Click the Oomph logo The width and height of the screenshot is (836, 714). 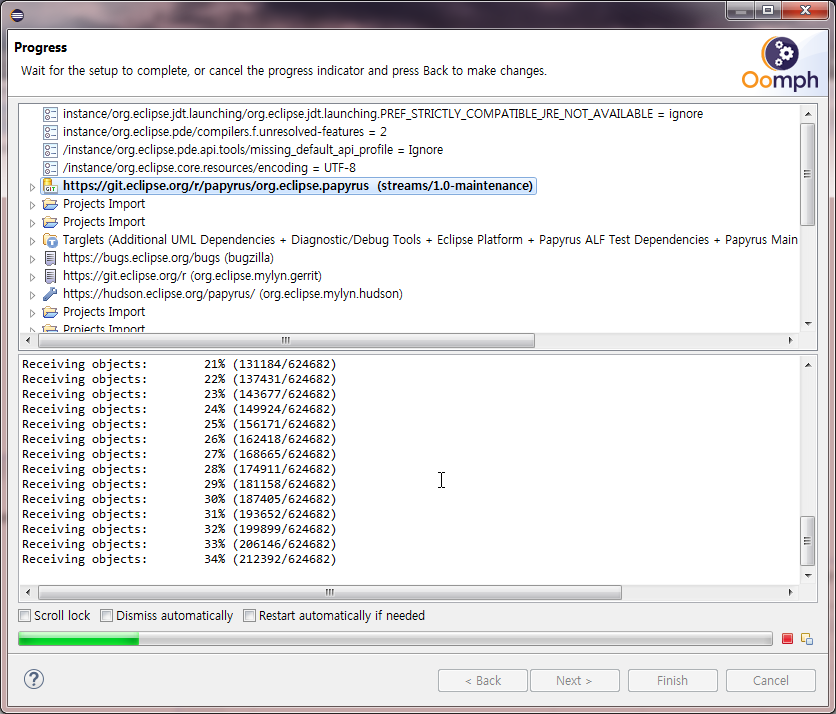pyautogui.click(x=780, y=63)
